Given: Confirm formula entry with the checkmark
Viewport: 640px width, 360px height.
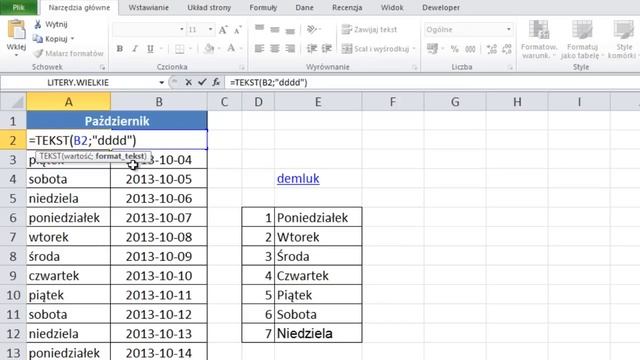Looking at the screenshot, I should (x=202, y=82).
